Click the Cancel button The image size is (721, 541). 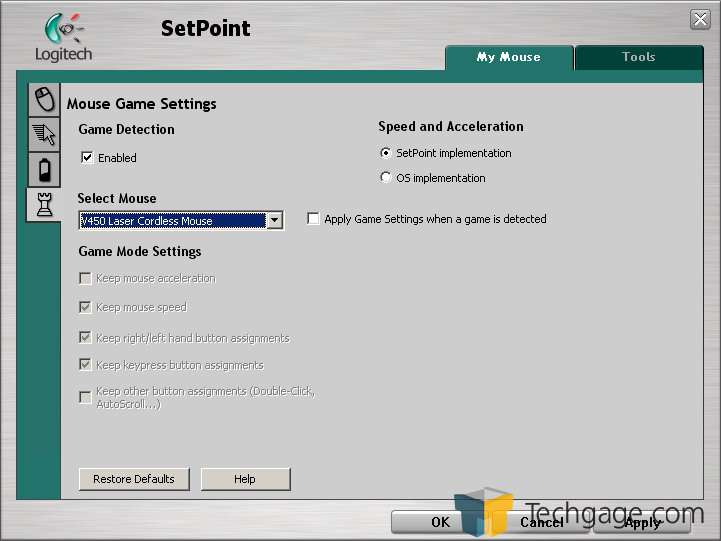[x=541, y=522]
